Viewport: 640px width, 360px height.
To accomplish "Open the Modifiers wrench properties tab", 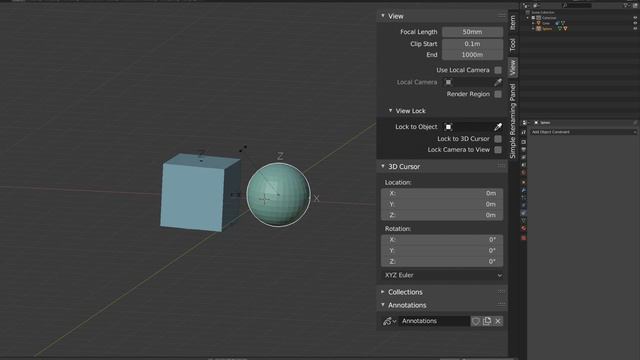I will tap(524, 190).
